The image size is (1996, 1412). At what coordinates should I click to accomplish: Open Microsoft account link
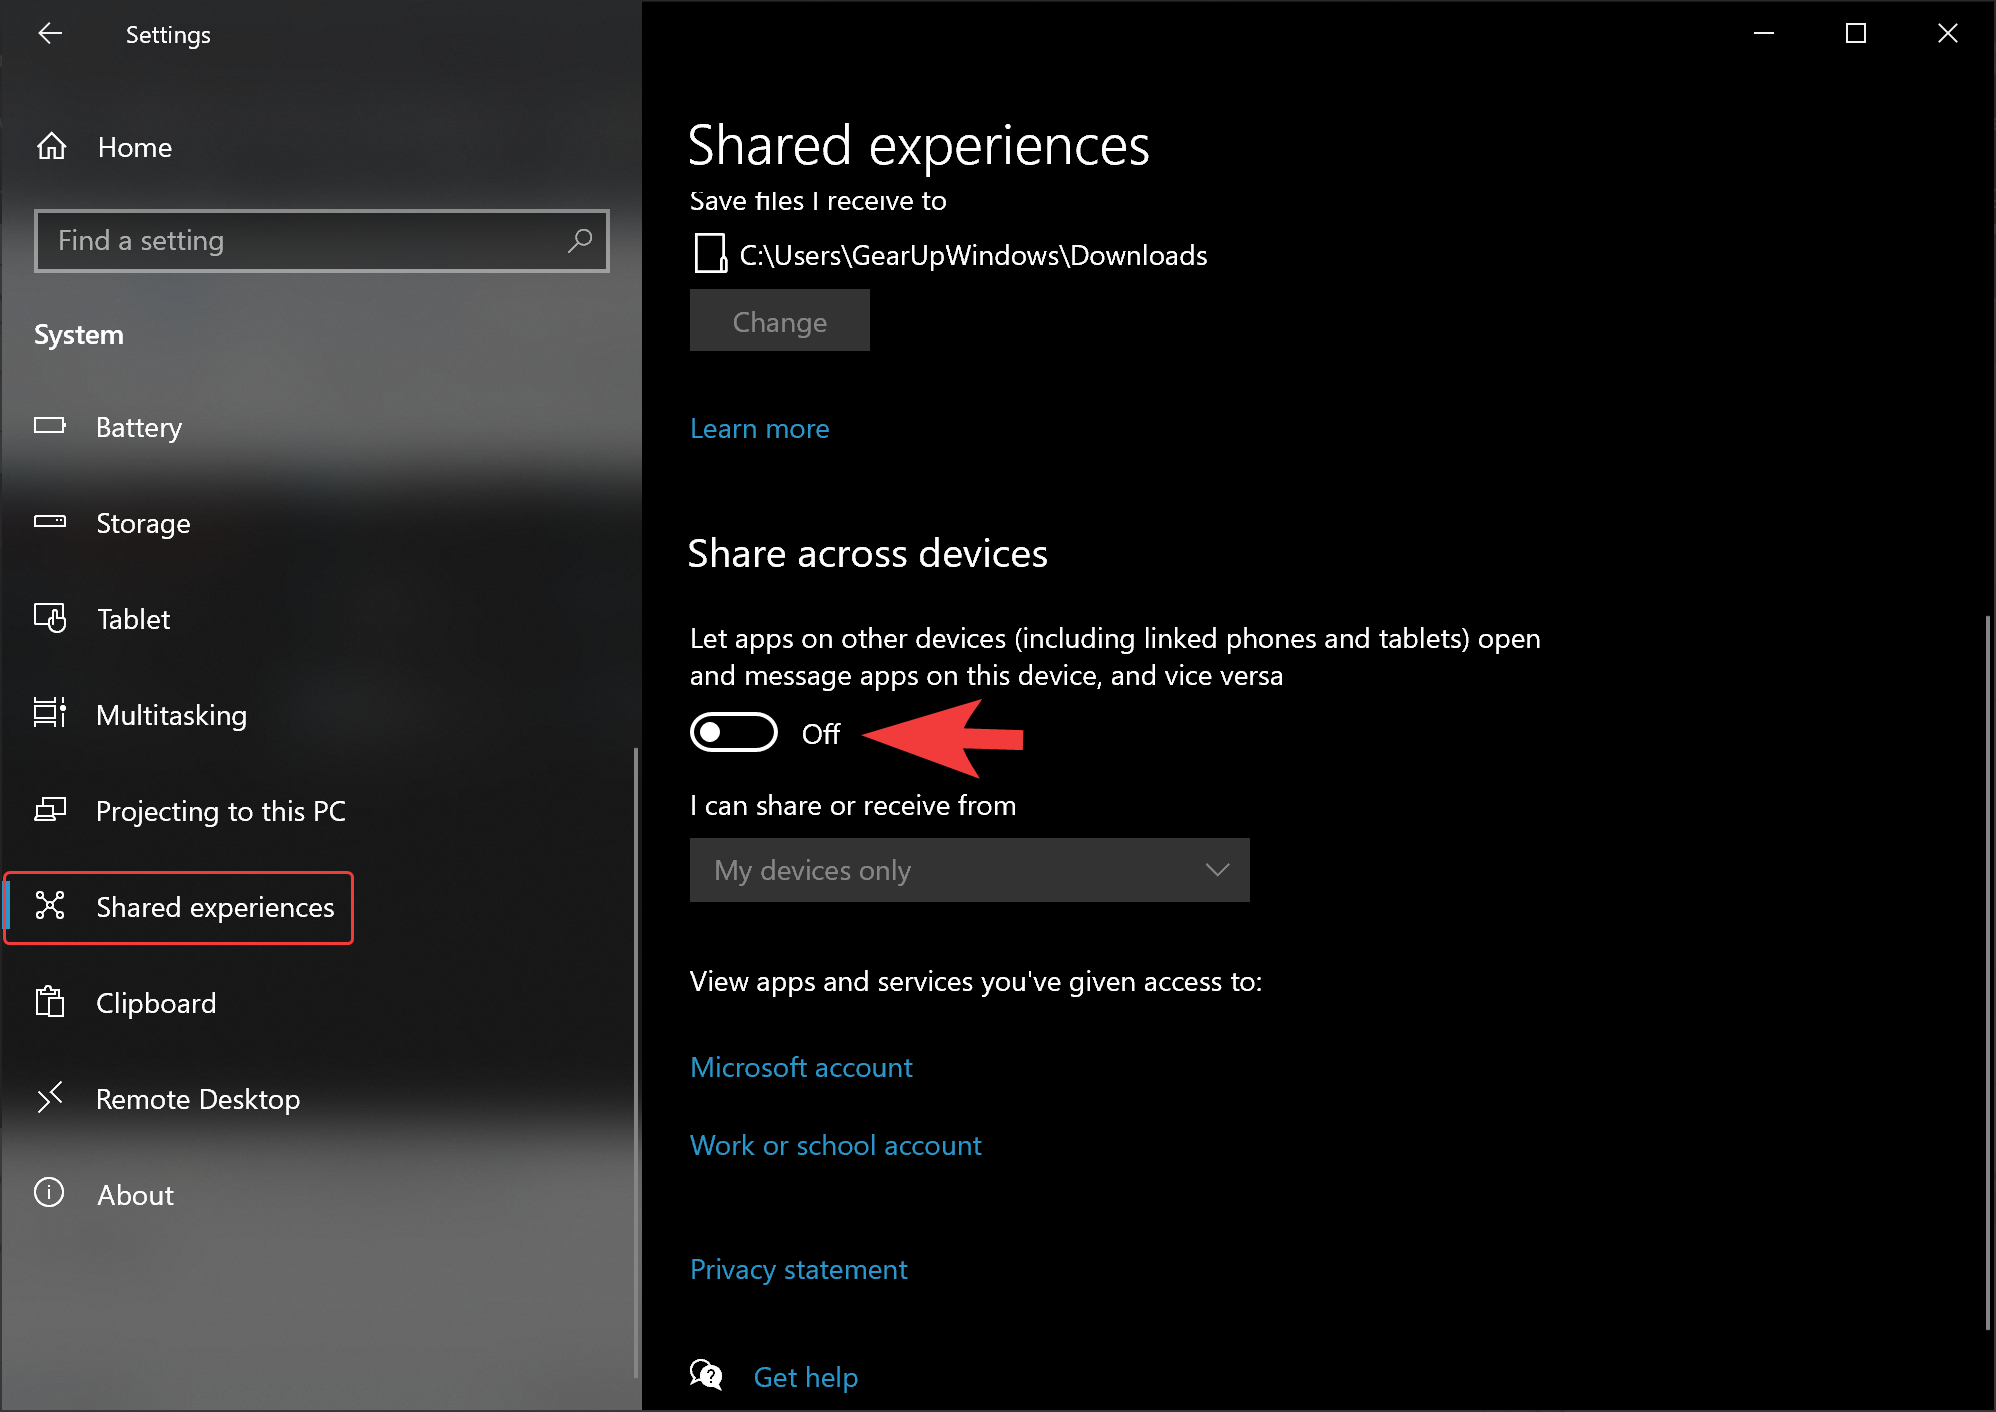click(x=801, y=1067)
